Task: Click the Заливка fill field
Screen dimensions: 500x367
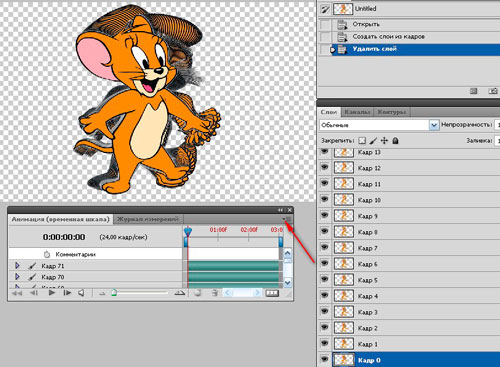Action: point(497,141)
